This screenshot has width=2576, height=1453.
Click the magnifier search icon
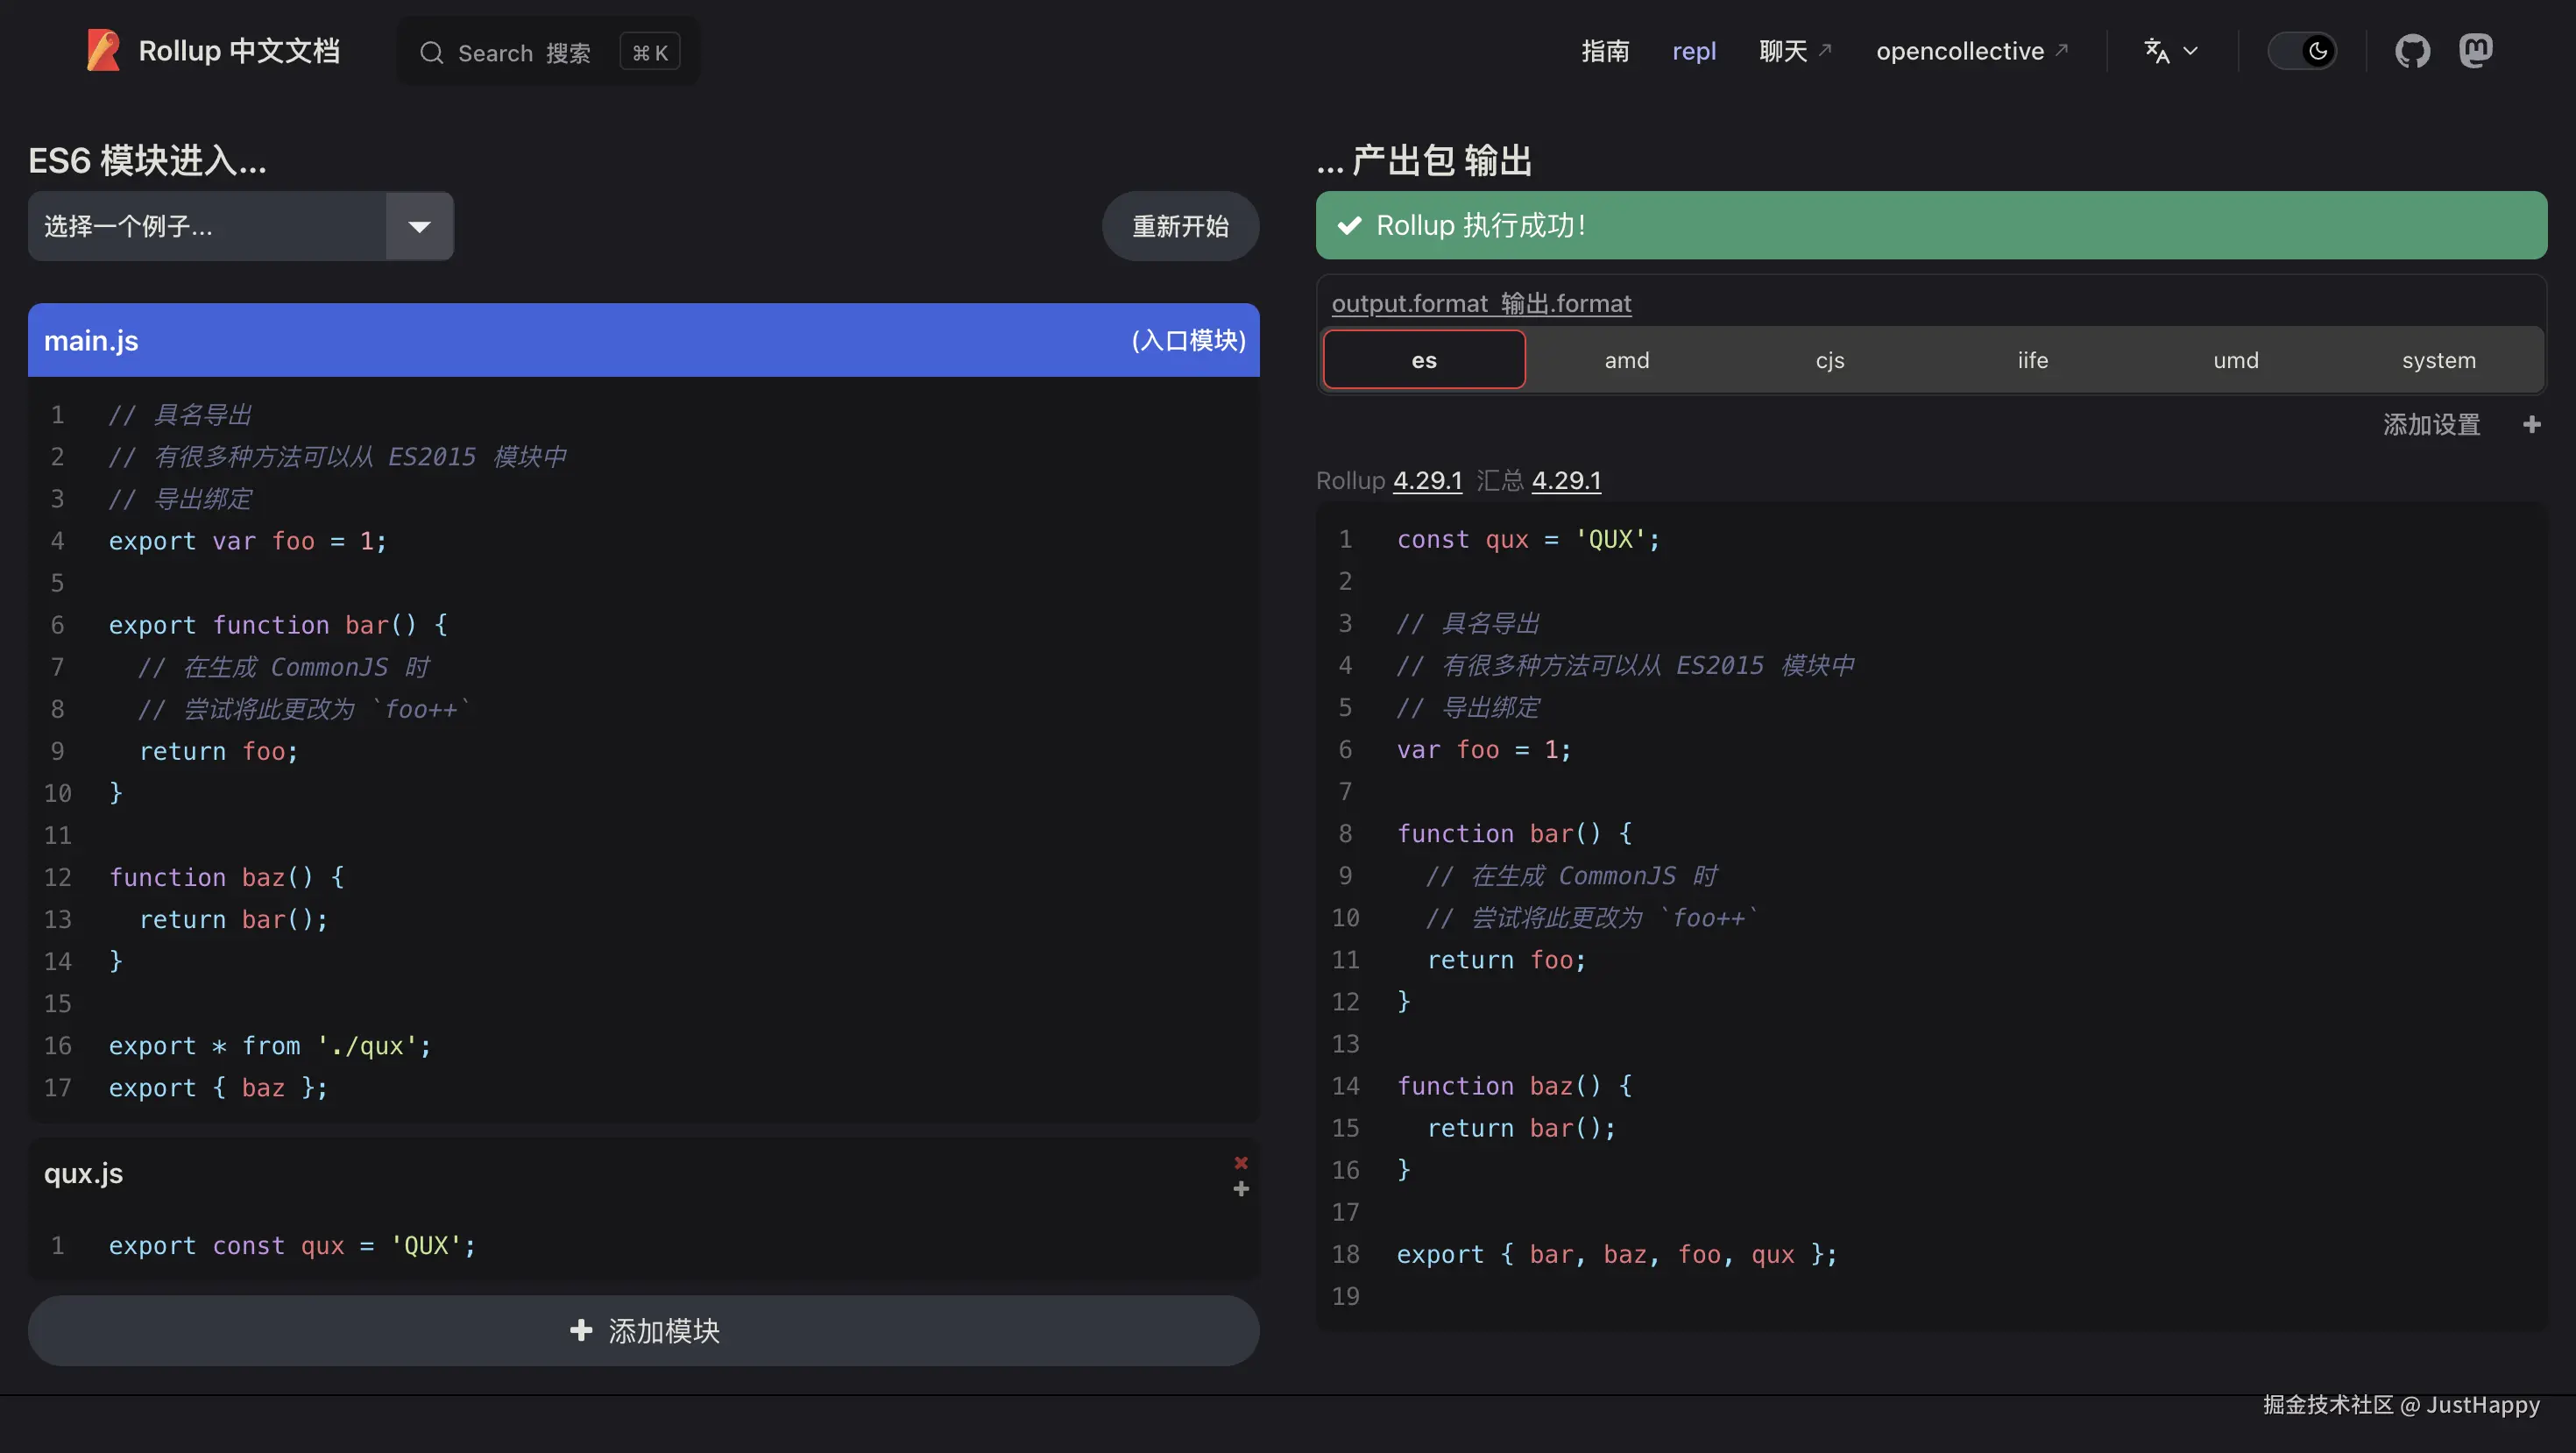pyautogui.click(x=431, y=53)
